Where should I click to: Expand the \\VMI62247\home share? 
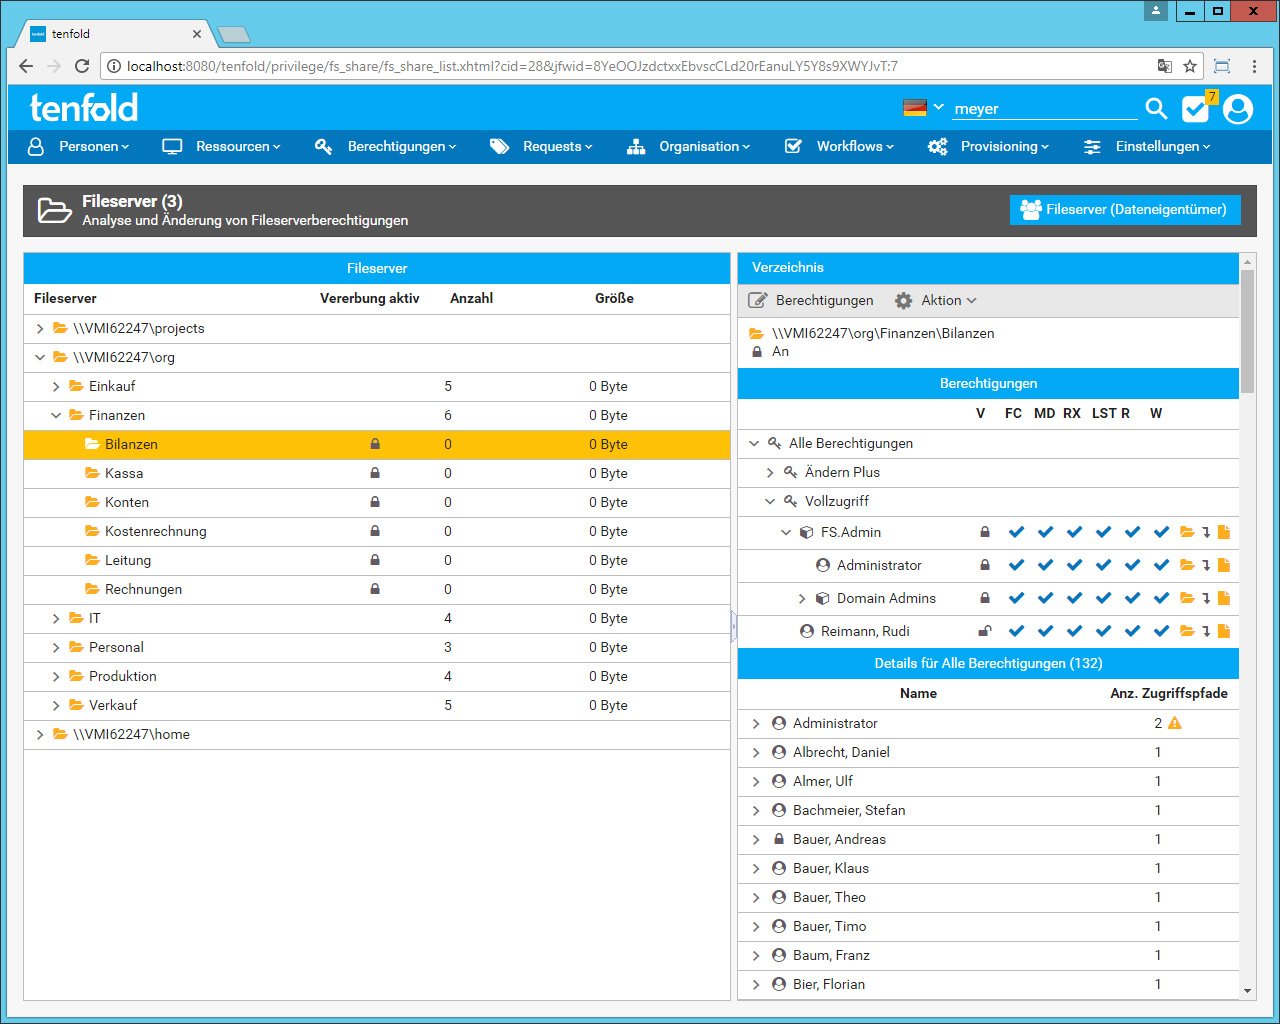tap(40, 734)
